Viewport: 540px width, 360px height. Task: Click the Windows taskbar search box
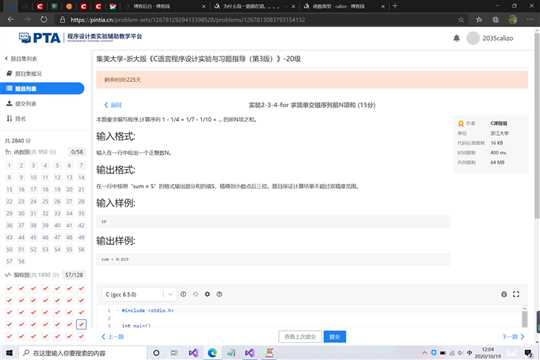[83, 353]
